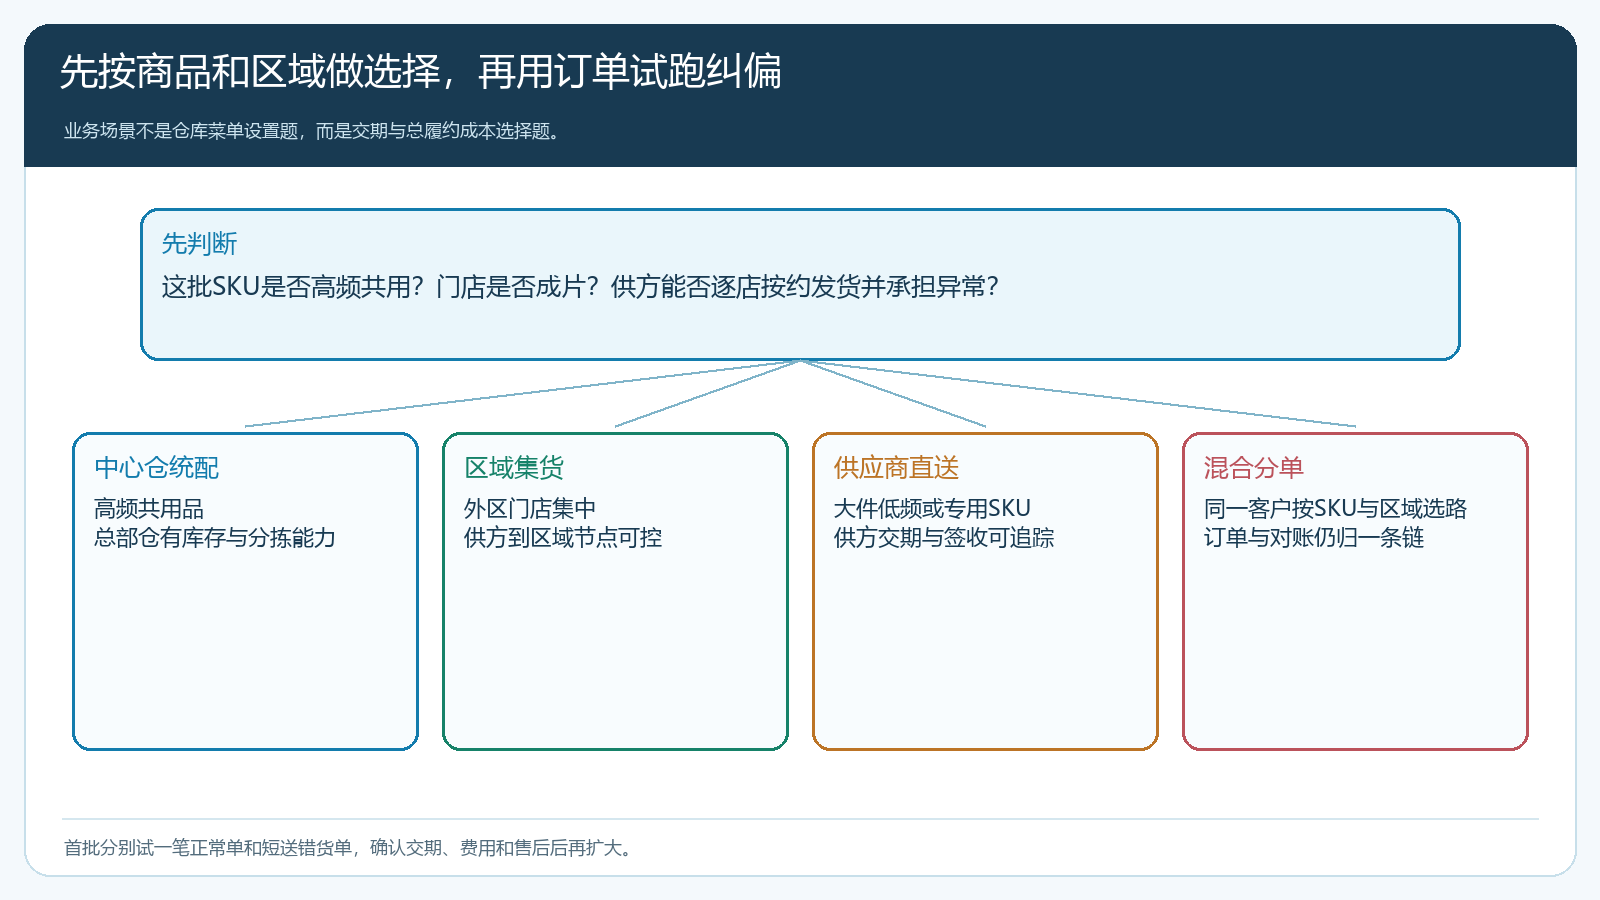
Task: Click the 先判断 heading
Action: click(x=199, y=244)
